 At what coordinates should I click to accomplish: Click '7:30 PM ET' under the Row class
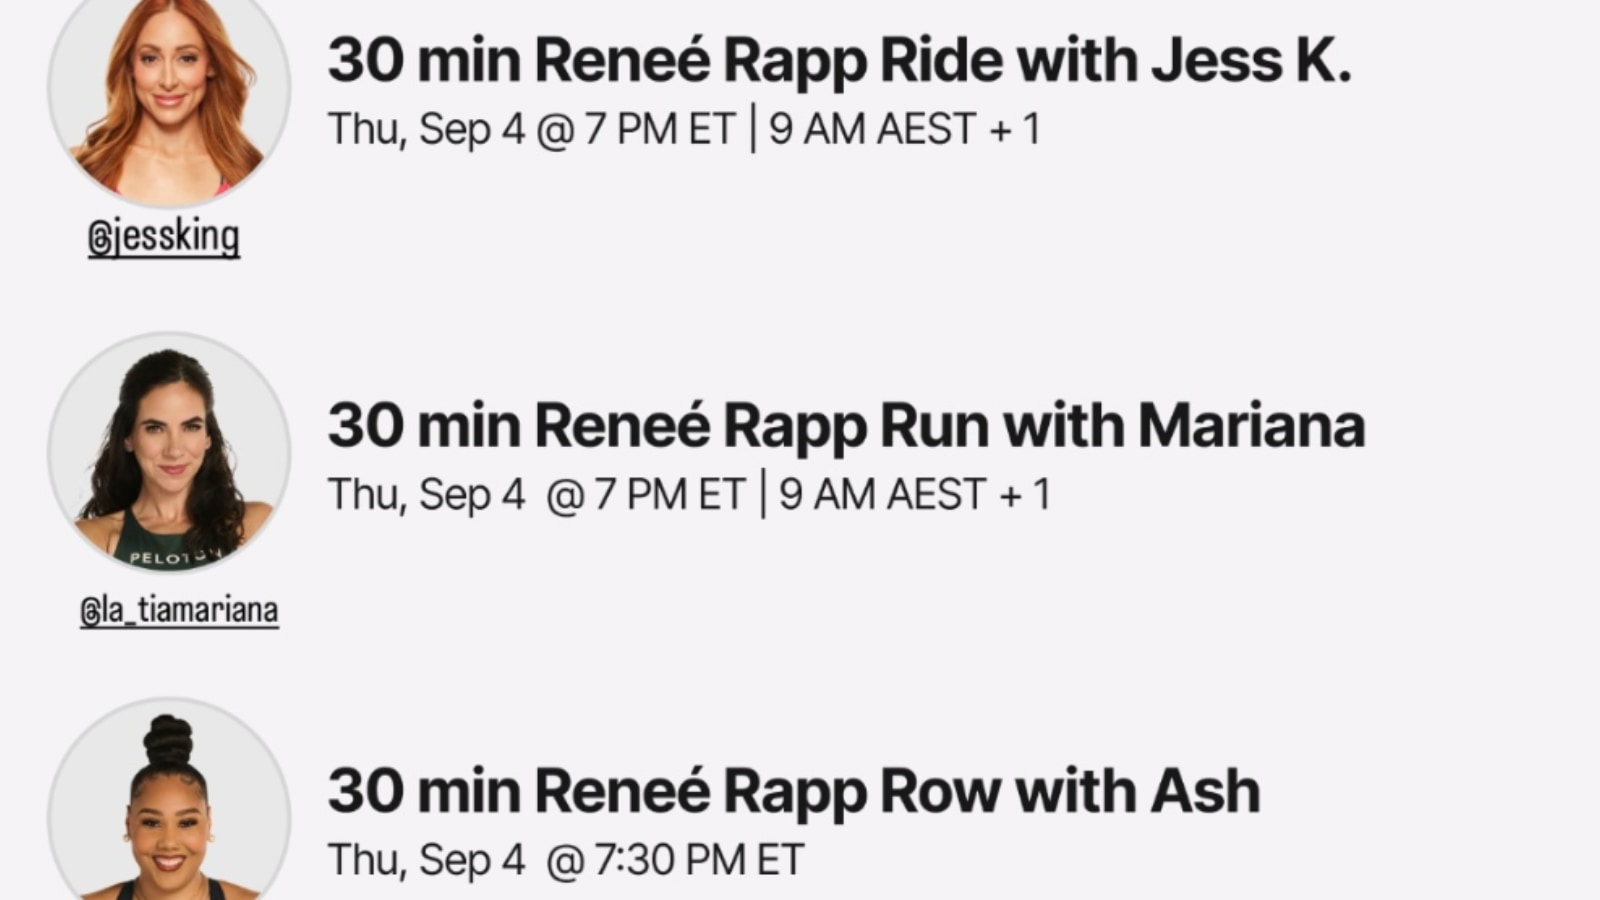coord(699,860)
